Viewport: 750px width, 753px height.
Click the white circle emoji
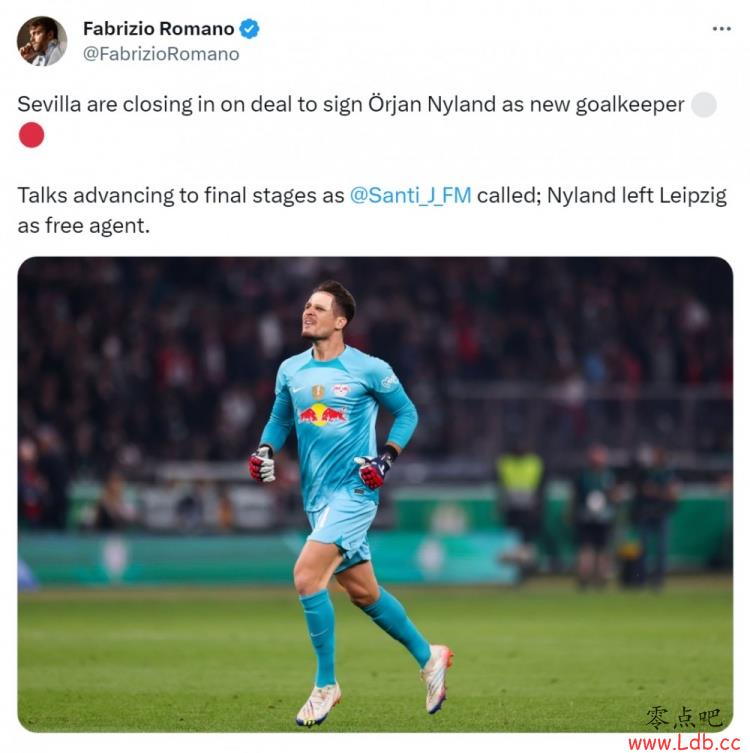pos(703,104)
